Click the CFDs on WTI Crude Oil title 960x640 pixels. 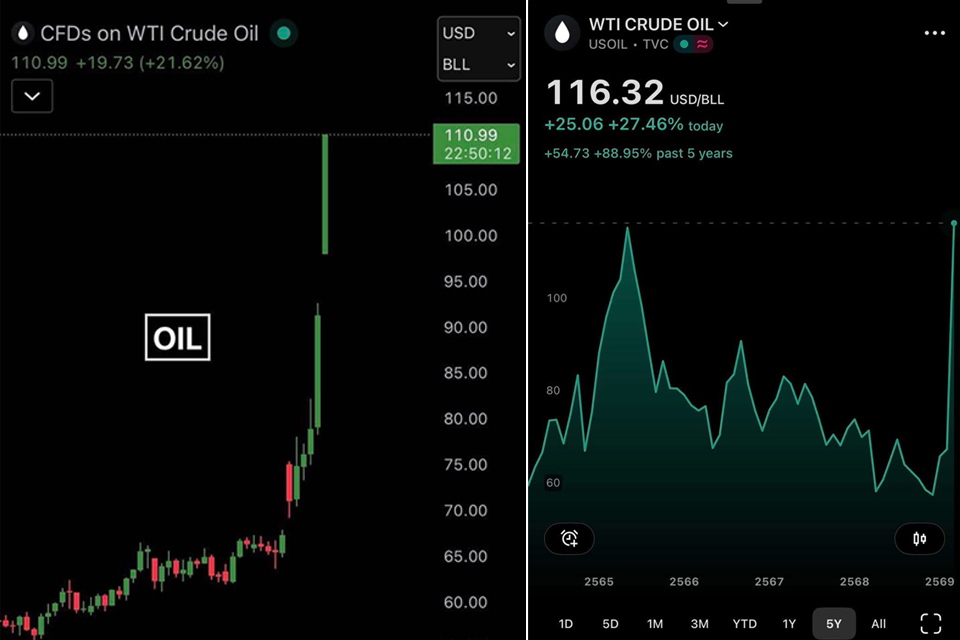tap(149, 34)
